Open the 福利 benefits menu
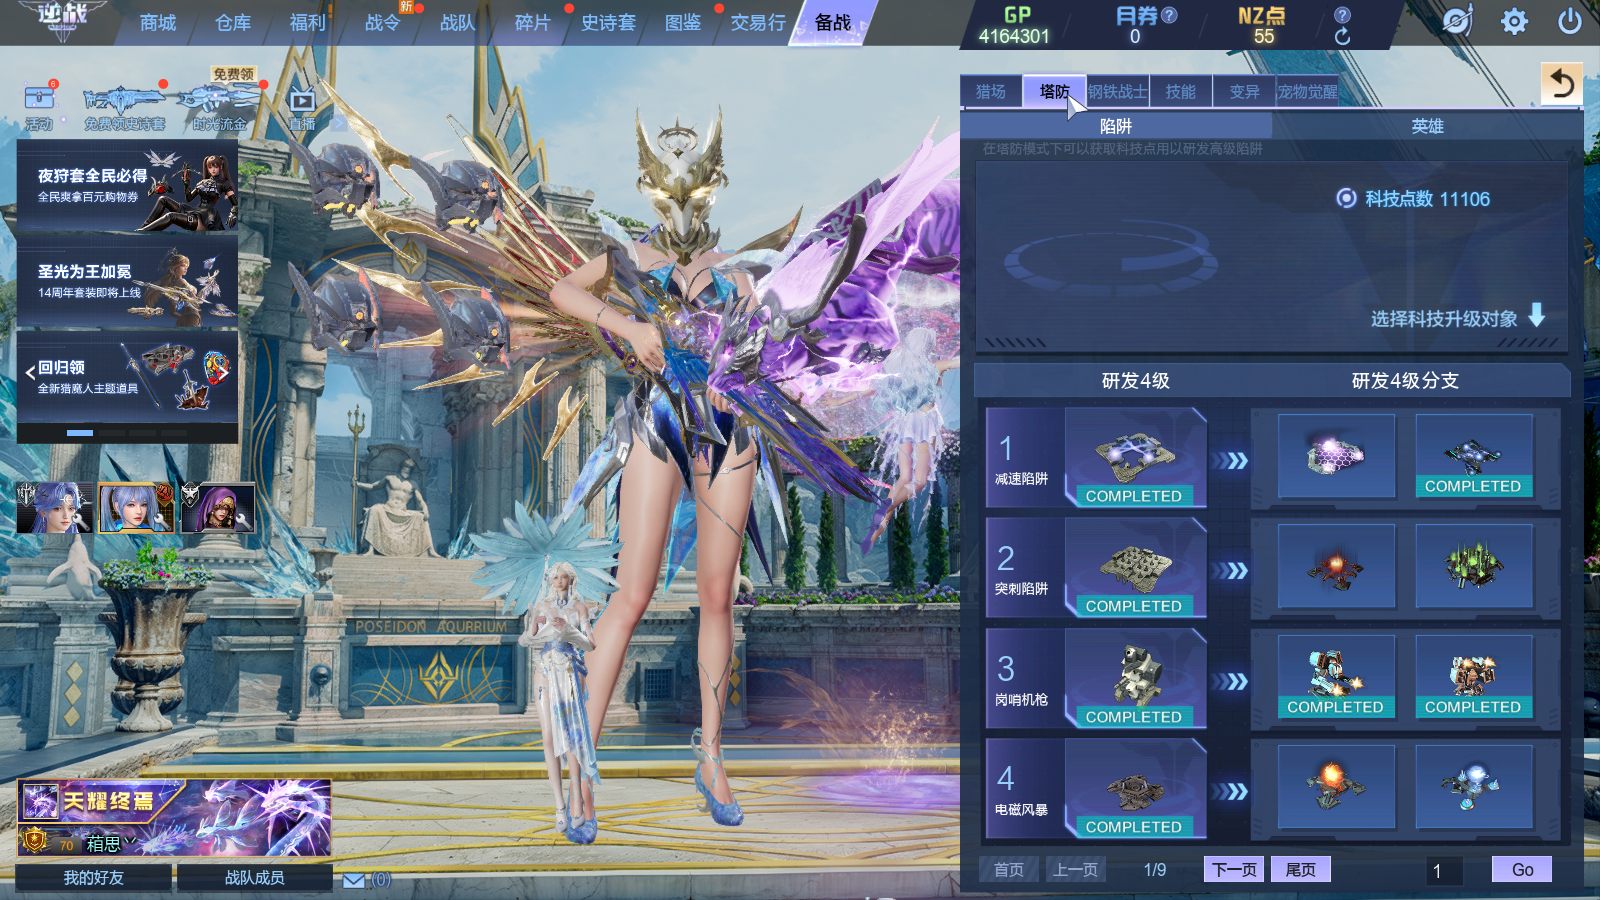This screenshot has height=900, width=1600. (x=308, y=23)
